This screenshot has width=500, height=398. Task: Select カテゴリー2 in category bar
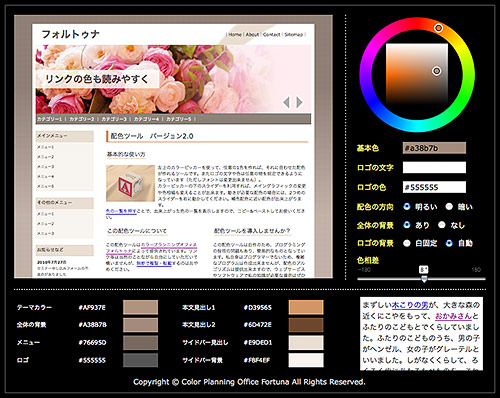tap(82, 119)
